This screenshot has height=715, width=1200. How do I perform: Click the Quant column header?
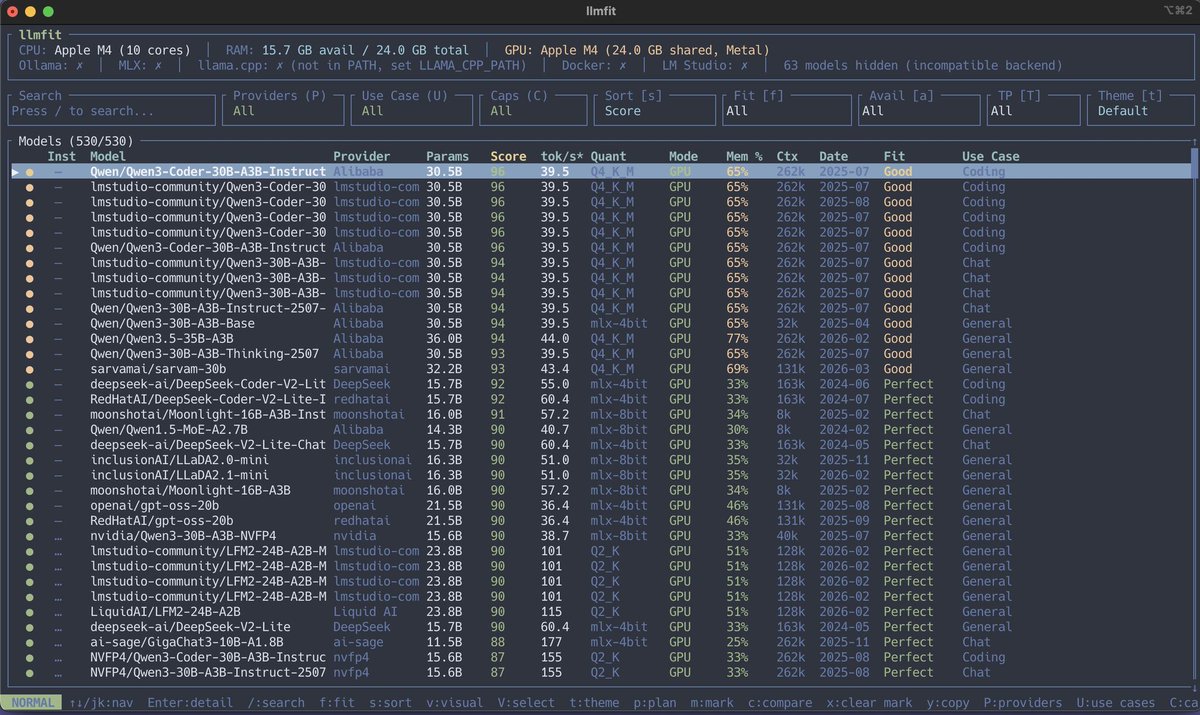(609, 156)
